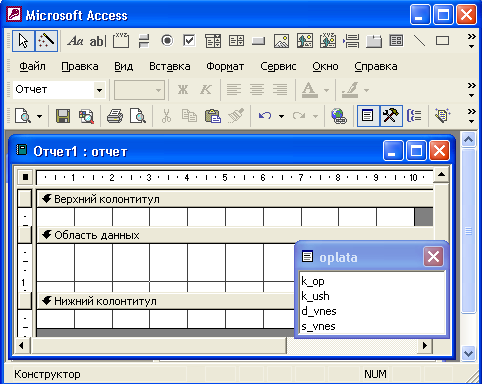Image resolution: width=482 pixels, height=384 pixels.
Task: Click the report selector square at ruler corner
Action: [x=25, y=177]
